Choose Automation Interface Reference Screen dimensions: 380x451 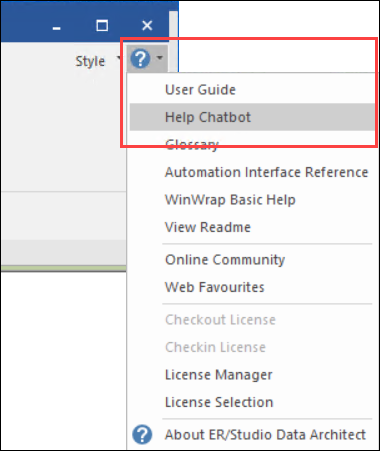[x=252, y=172]
